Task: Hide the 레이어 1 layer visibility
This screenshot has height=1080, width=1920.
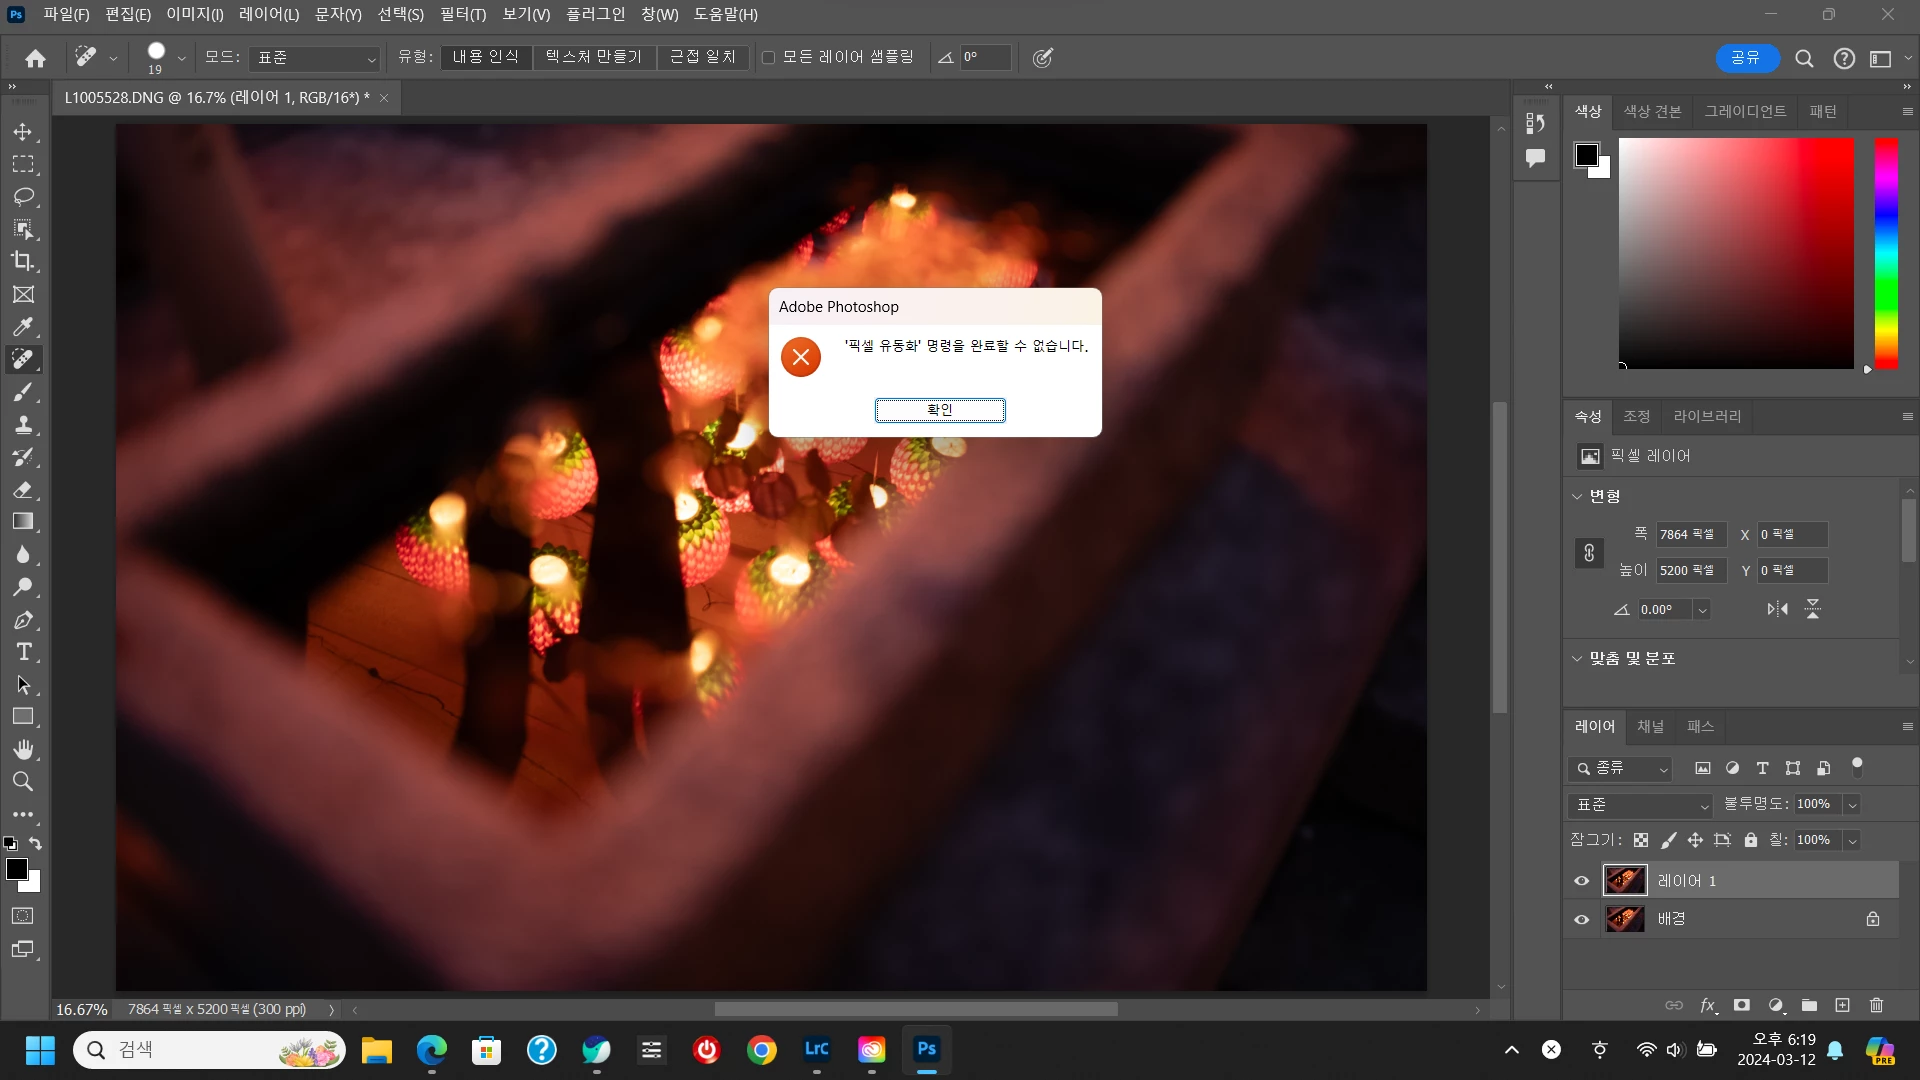Action: tap(1581, 881)
